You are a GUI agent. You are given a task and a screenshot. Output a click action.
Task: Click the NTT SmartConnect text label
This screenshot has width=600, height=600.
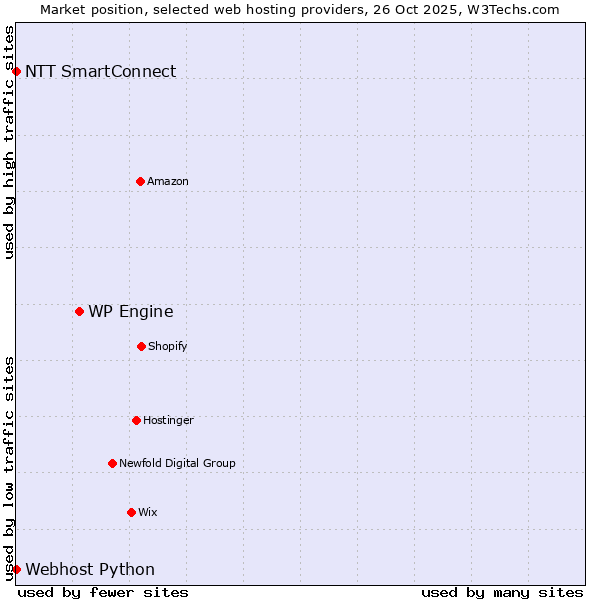coord(100,71)
